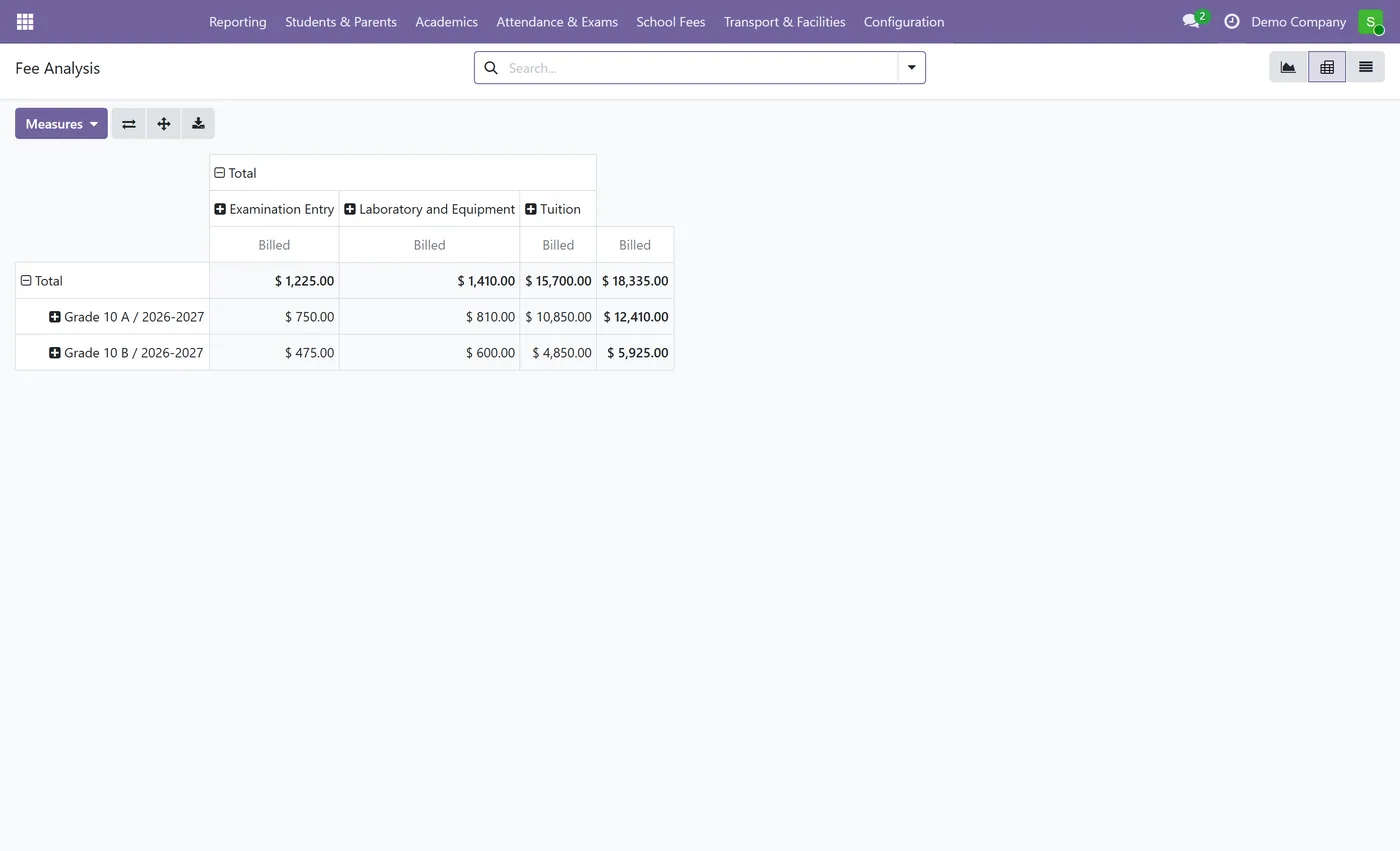Click the $ 10,850.00 tuition cell
Image resolution: width=1400 pixels, height=851 pixels.
coord(558,317)
